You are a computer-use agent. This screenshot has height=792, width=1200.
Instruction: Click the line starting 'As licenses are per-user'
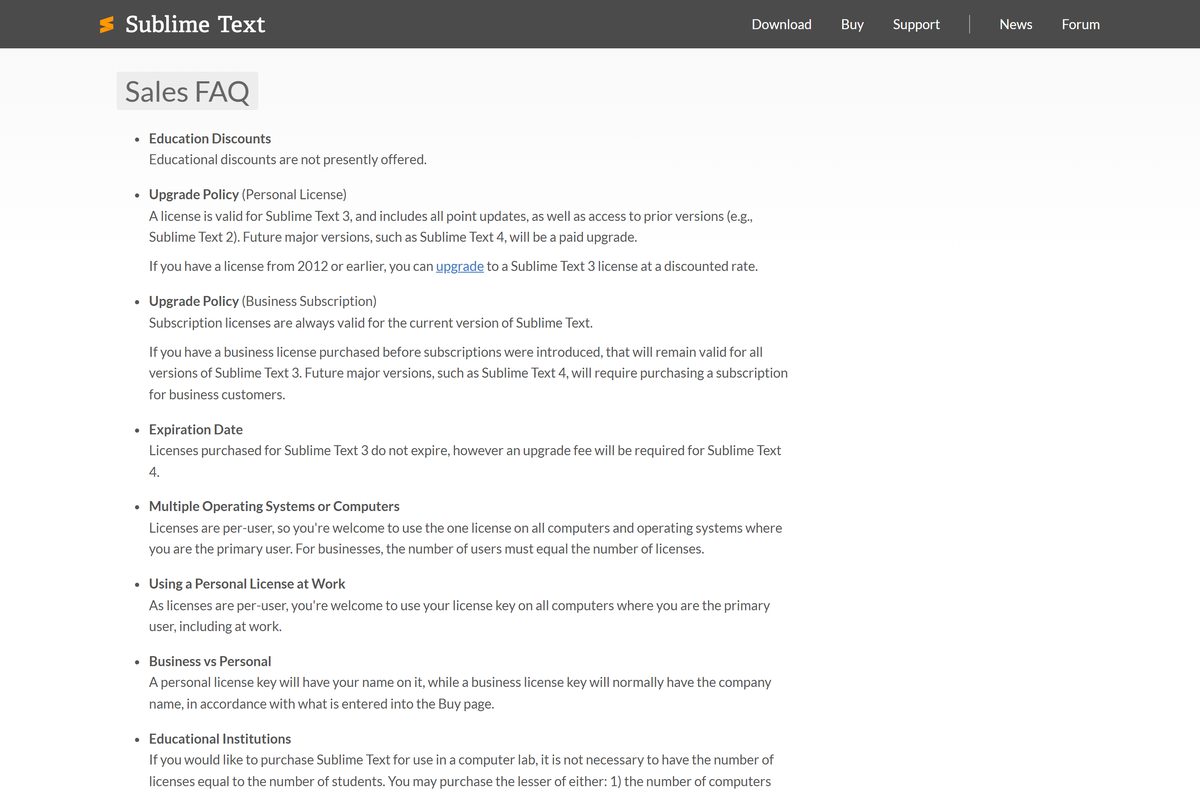click(459, 605)
